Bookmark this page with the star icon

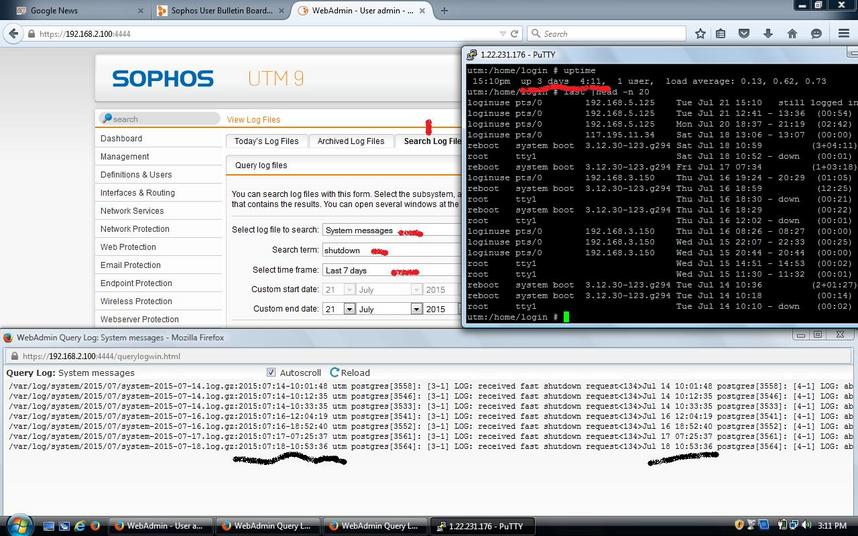(700, 34)
